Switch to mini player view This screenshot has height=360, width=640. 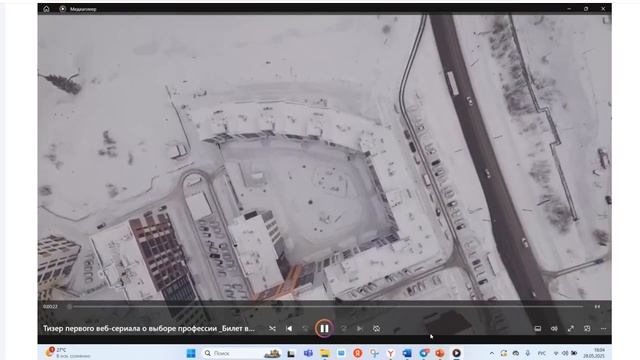[587, 329]
